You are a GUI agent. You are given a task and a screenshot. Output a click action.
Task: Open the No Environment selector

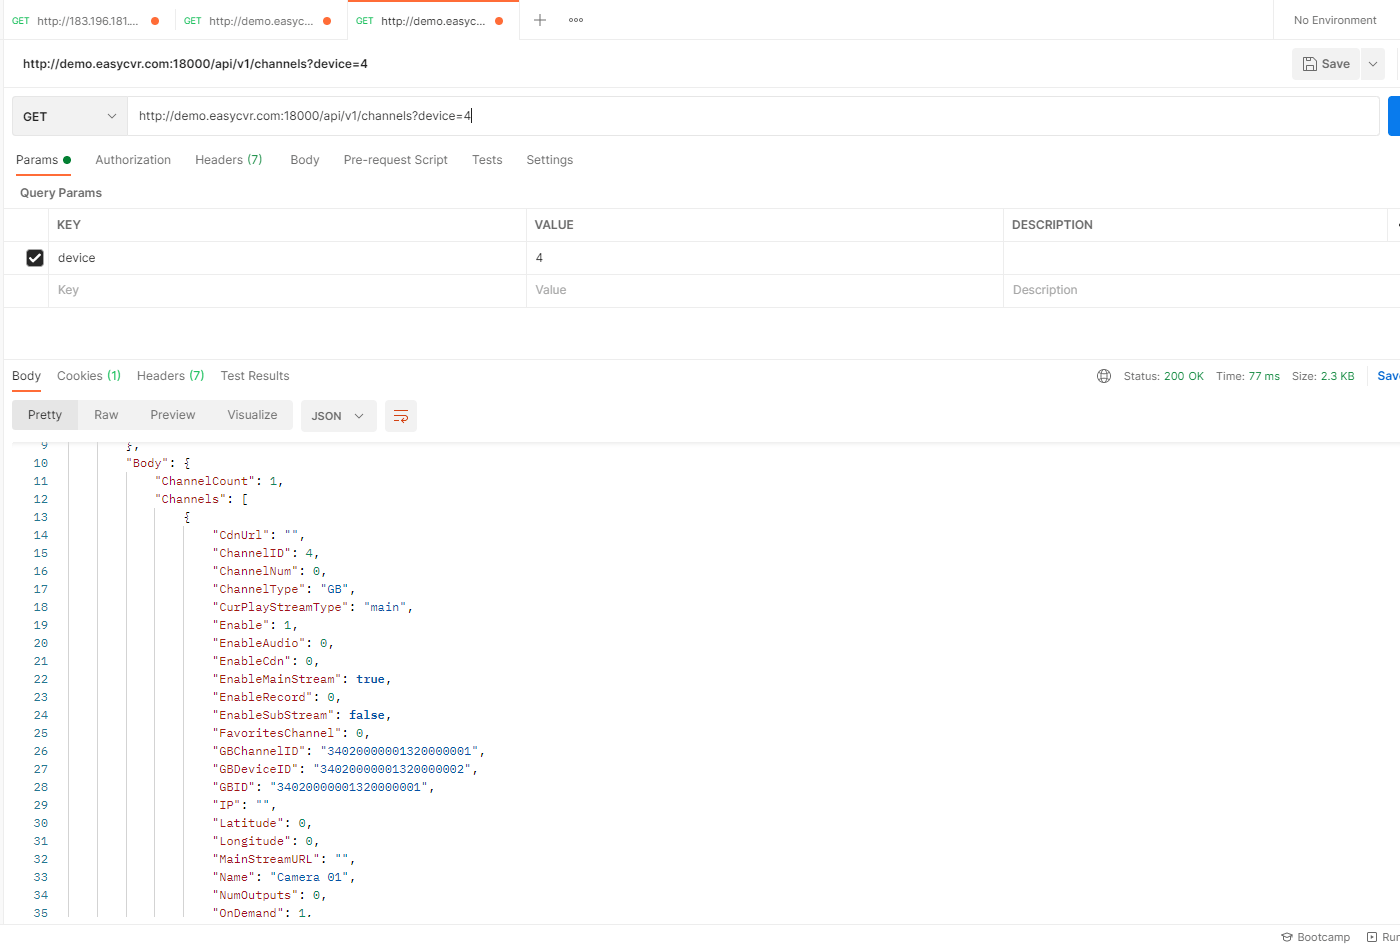[x=1334, y=20]
